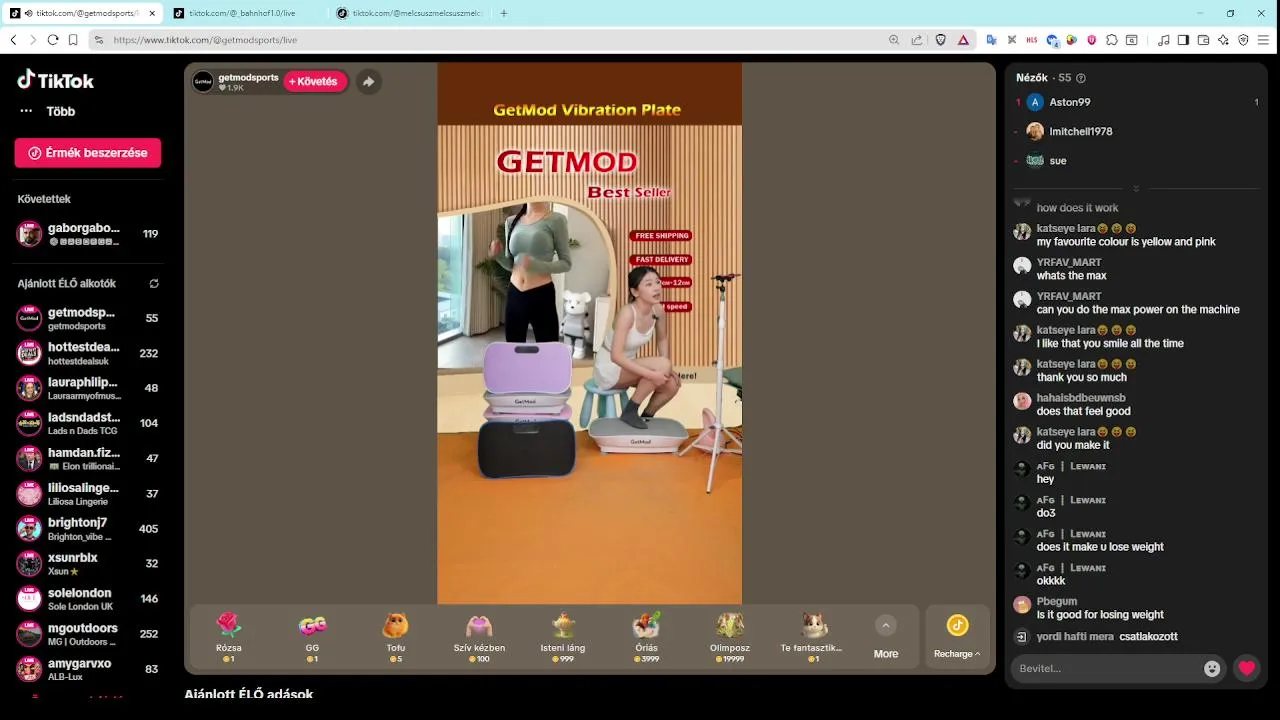Open xsunrblx live channel
Screen dimensions: 1280x720
coord(88,563)
